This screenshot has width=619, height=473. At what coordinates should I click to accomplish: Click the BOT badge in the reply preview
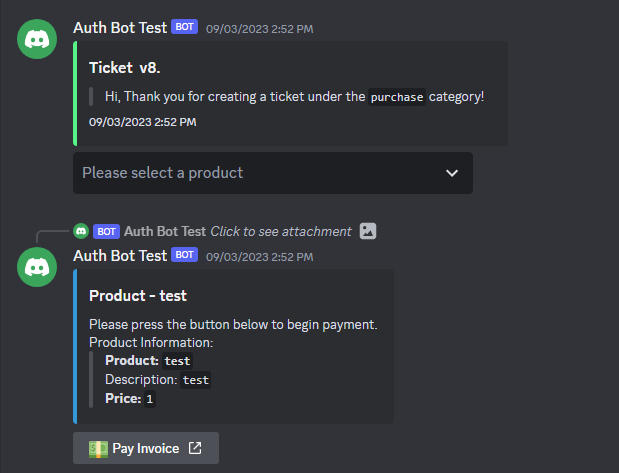point(106,231)
